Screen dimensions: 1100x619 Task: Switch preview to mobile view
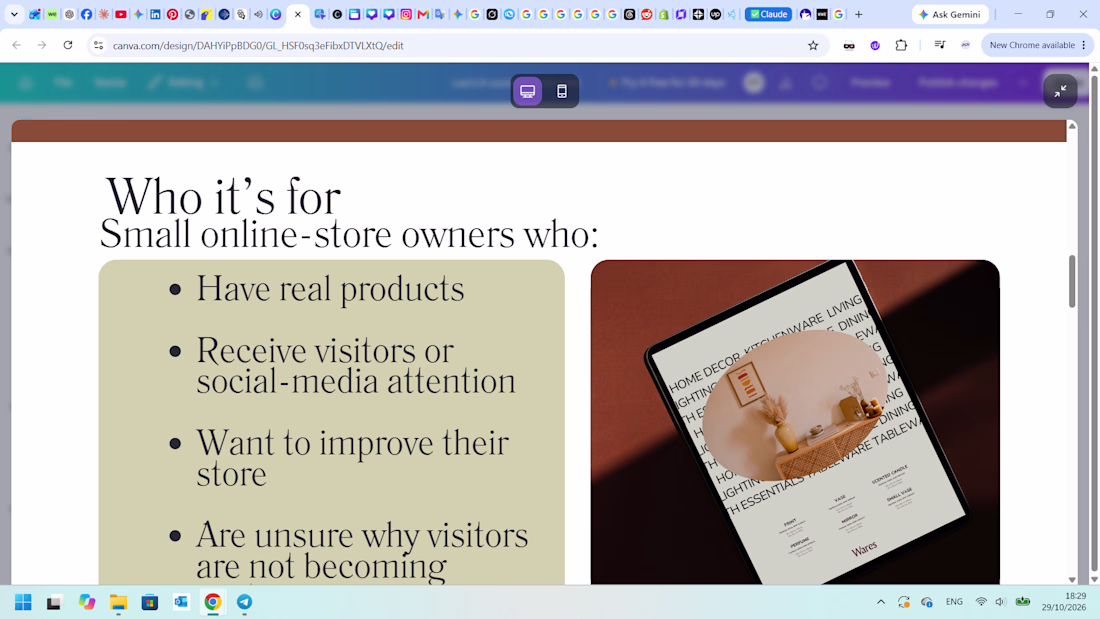562,91
